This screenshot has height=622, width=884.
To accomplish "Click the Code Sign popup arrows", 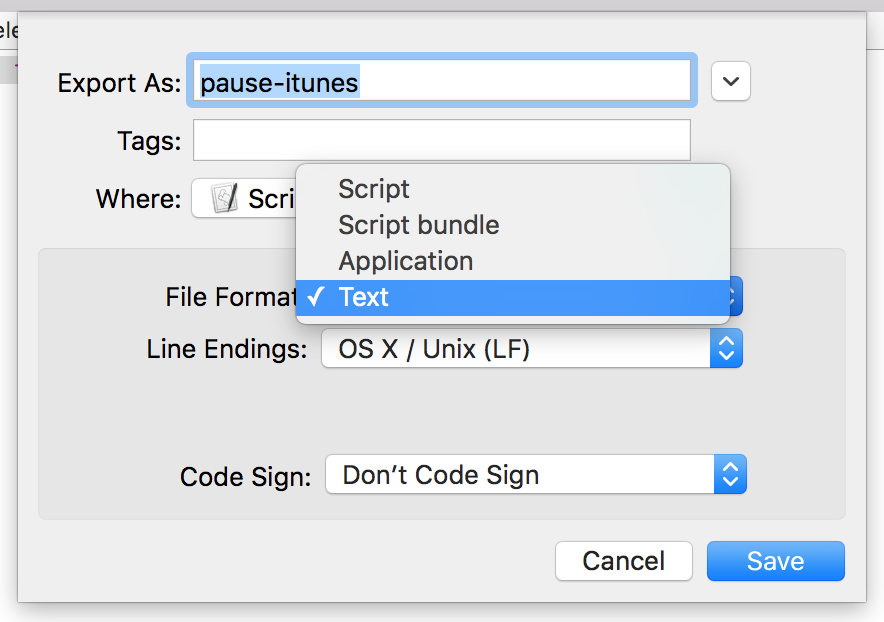I will tap(730, 474).
